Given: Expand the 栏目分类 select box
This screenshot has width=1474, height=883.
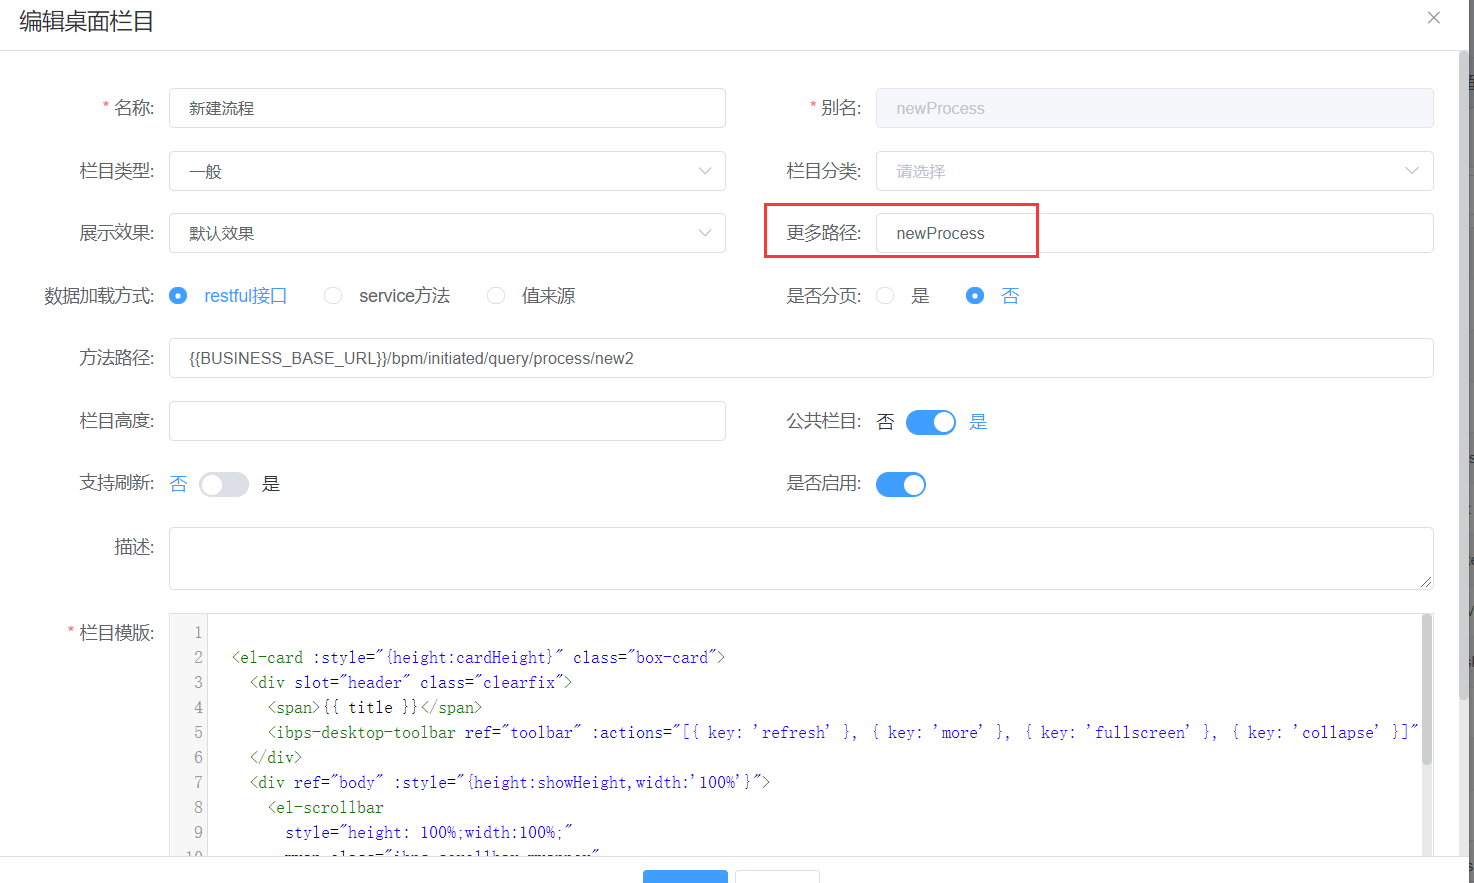Looking at the screenshot, I should pos(1154,171).
